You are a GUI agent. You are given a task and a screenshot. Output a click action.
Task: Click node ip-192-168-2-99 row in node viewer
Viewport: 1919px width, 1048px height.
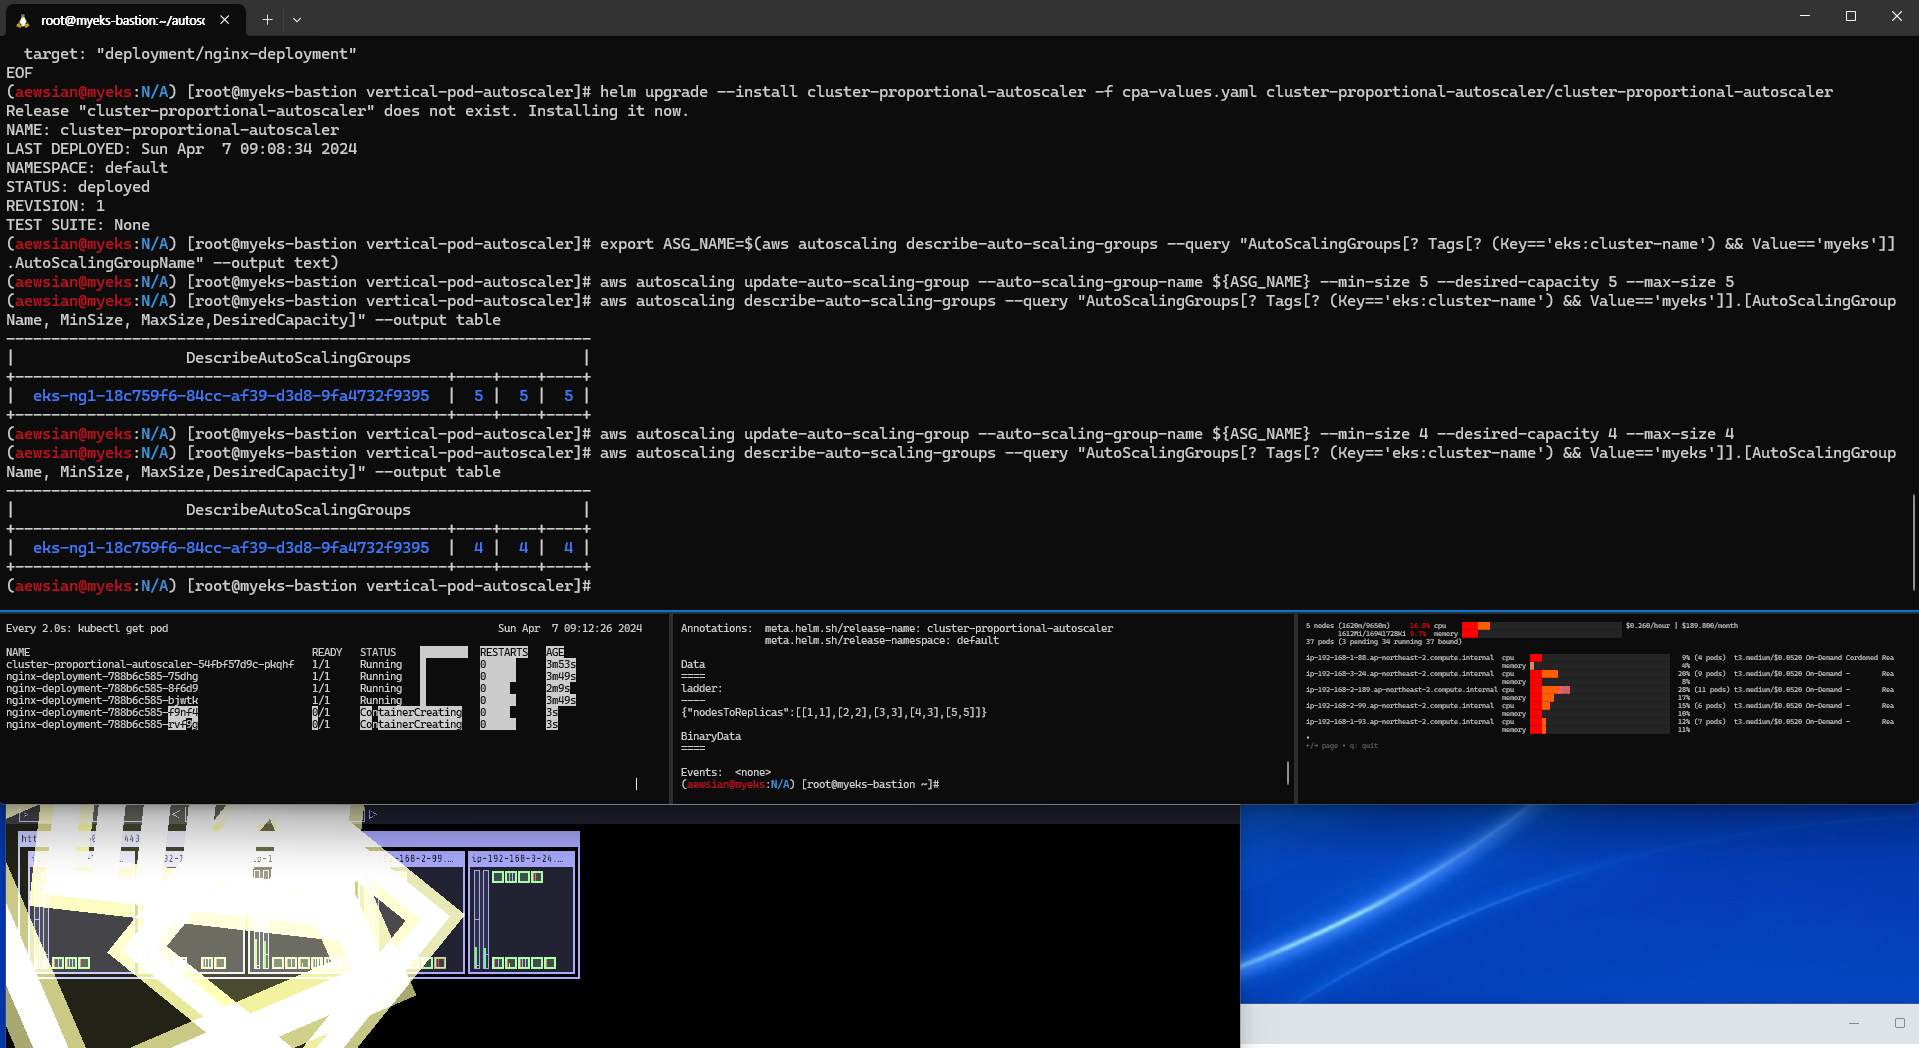click(1600, 708)
